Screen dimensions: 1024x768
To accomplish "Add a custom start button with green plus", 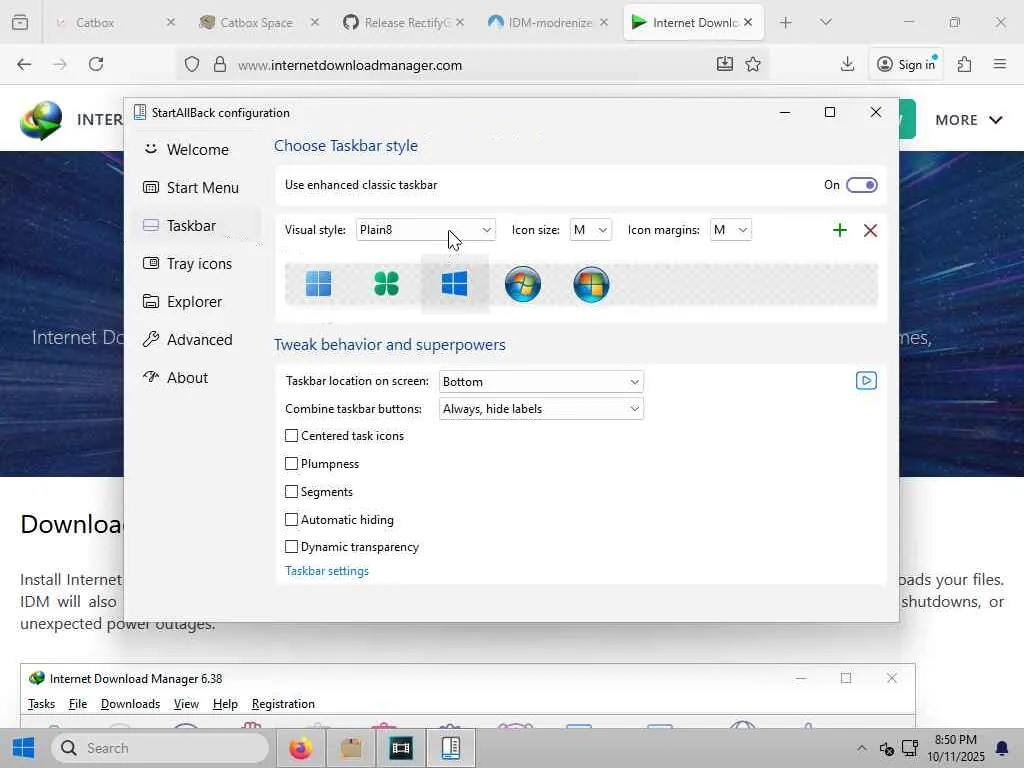I will pos(840,230).
